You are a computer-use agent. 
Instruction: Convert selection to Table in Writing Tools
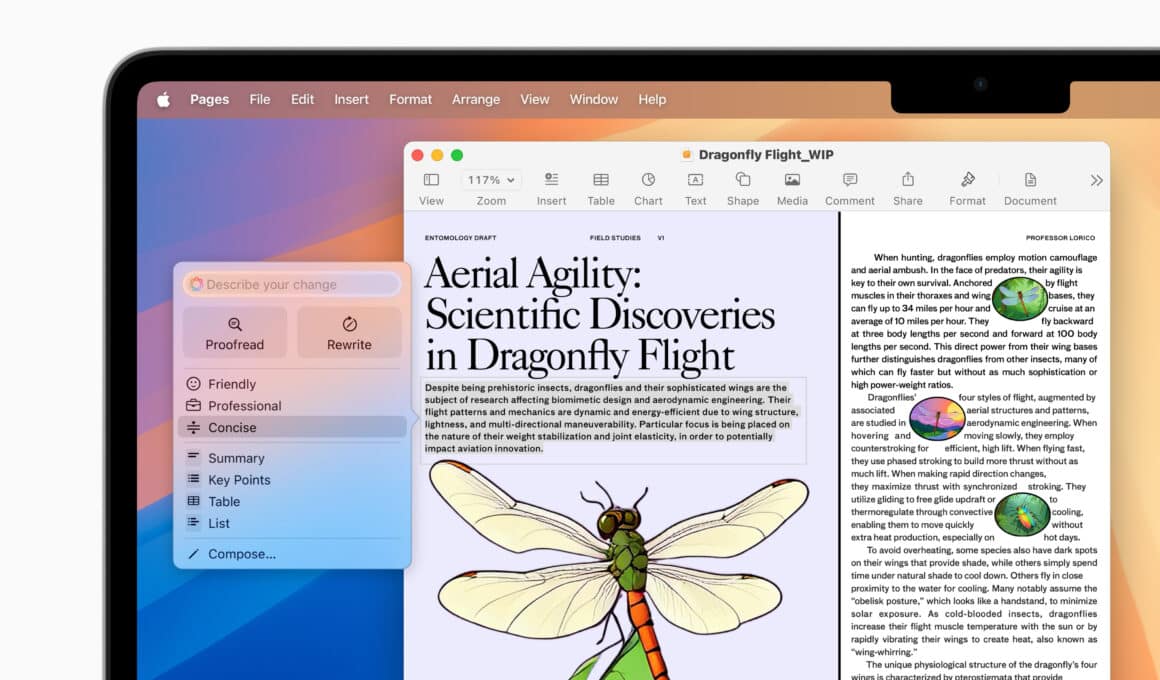[292, 501]
